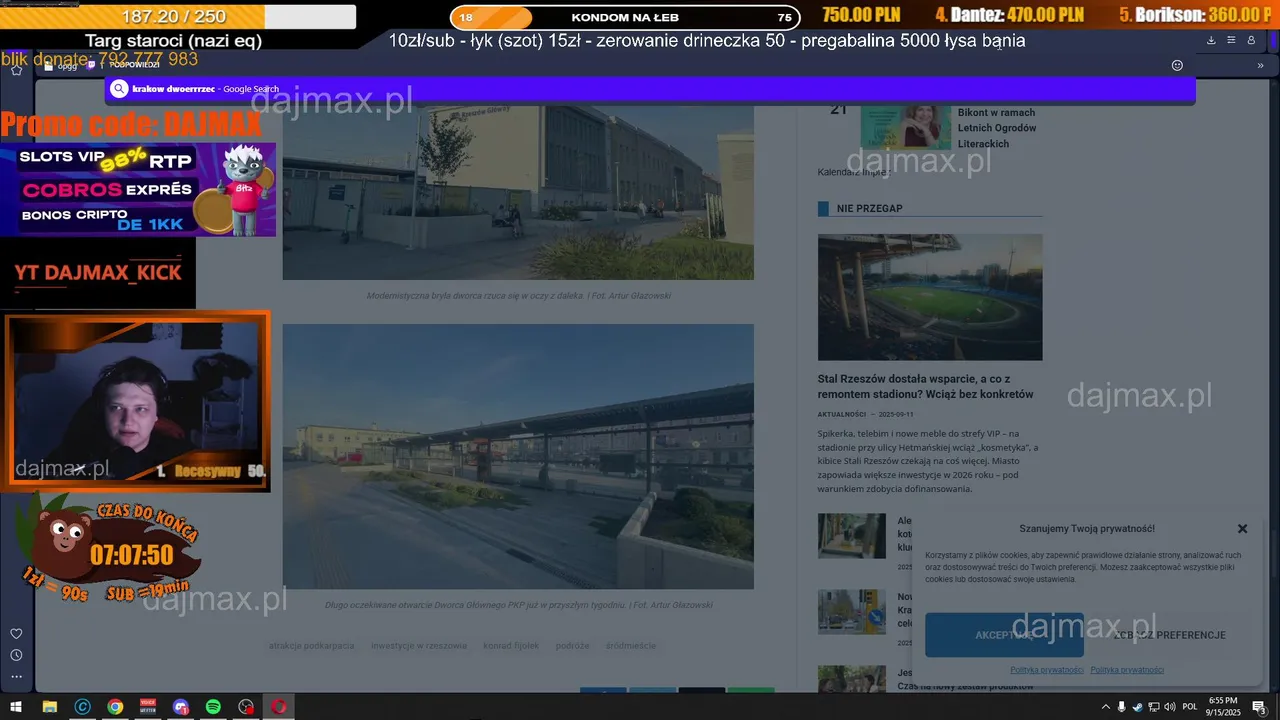Open Opera easy setup sliders icon
The width and height of the screenshot is (1280, 720).
tap(1231, 40)
